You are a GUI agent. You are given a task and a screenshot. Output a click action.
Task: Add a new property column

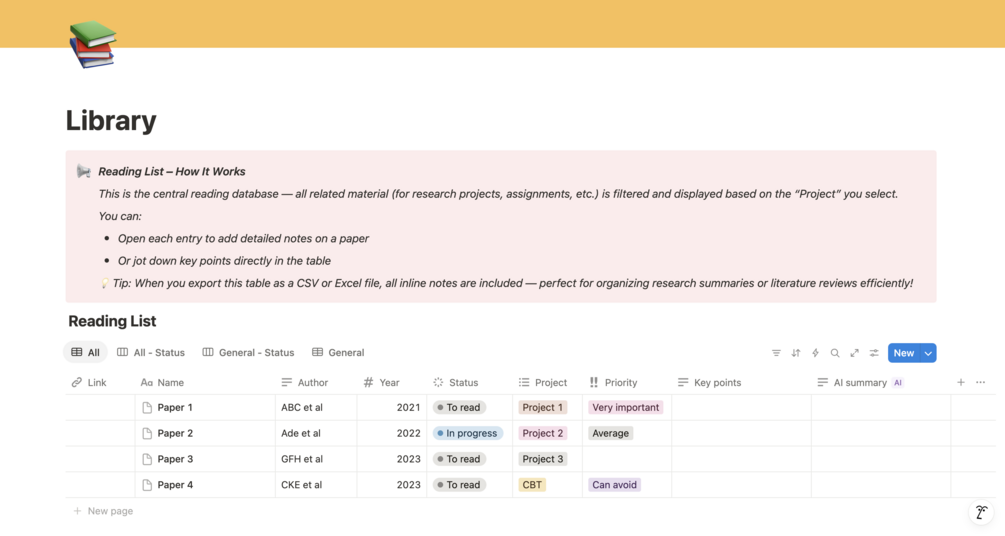[x=961, y=382]
